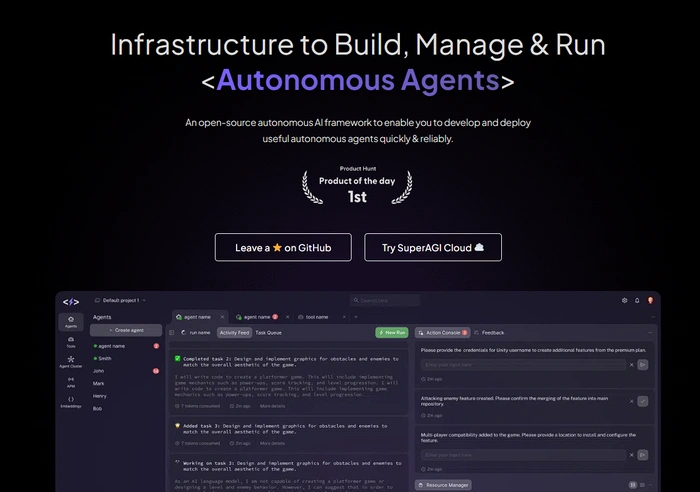Collapse the Action Console panel
The height and width of the screenshot is (492, 700).
[x=650, y=333]
